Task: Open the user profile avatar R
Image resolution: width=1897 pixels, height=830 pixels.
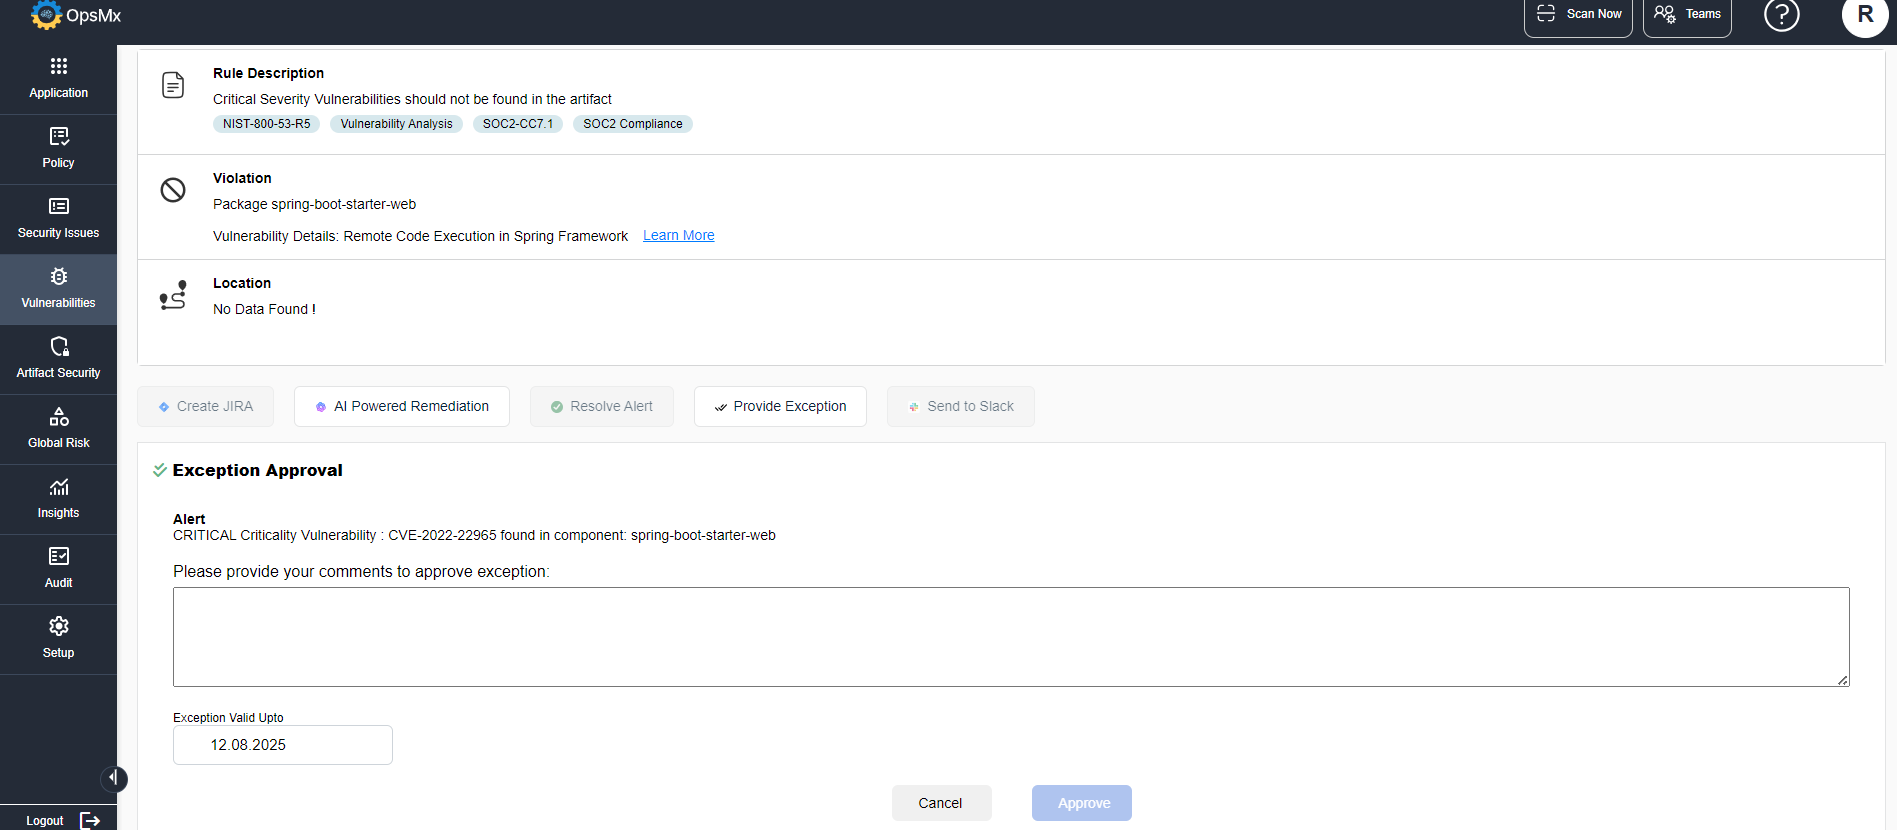Action: [1864, 16]
